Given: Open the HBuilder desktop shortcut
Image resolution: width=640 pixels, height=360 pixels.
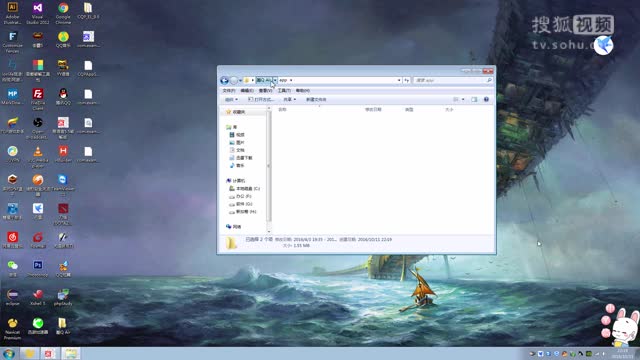Looking at the screenshot, I should 63,154.
